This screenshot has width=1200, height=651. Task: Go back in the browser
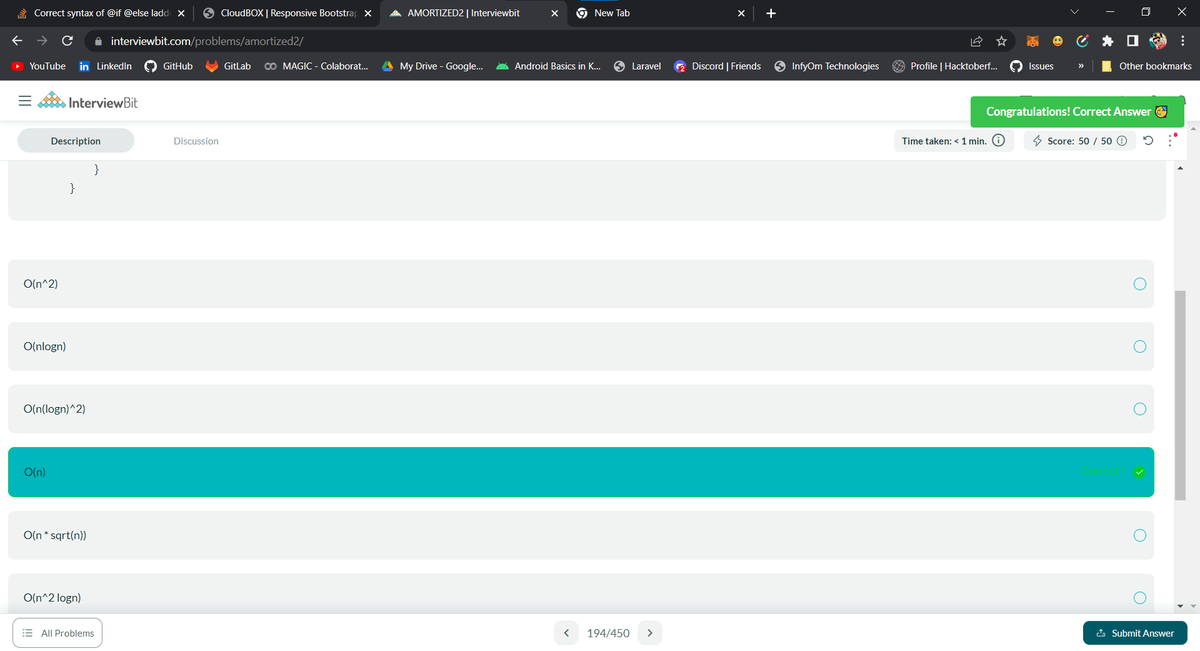(17, 41)
